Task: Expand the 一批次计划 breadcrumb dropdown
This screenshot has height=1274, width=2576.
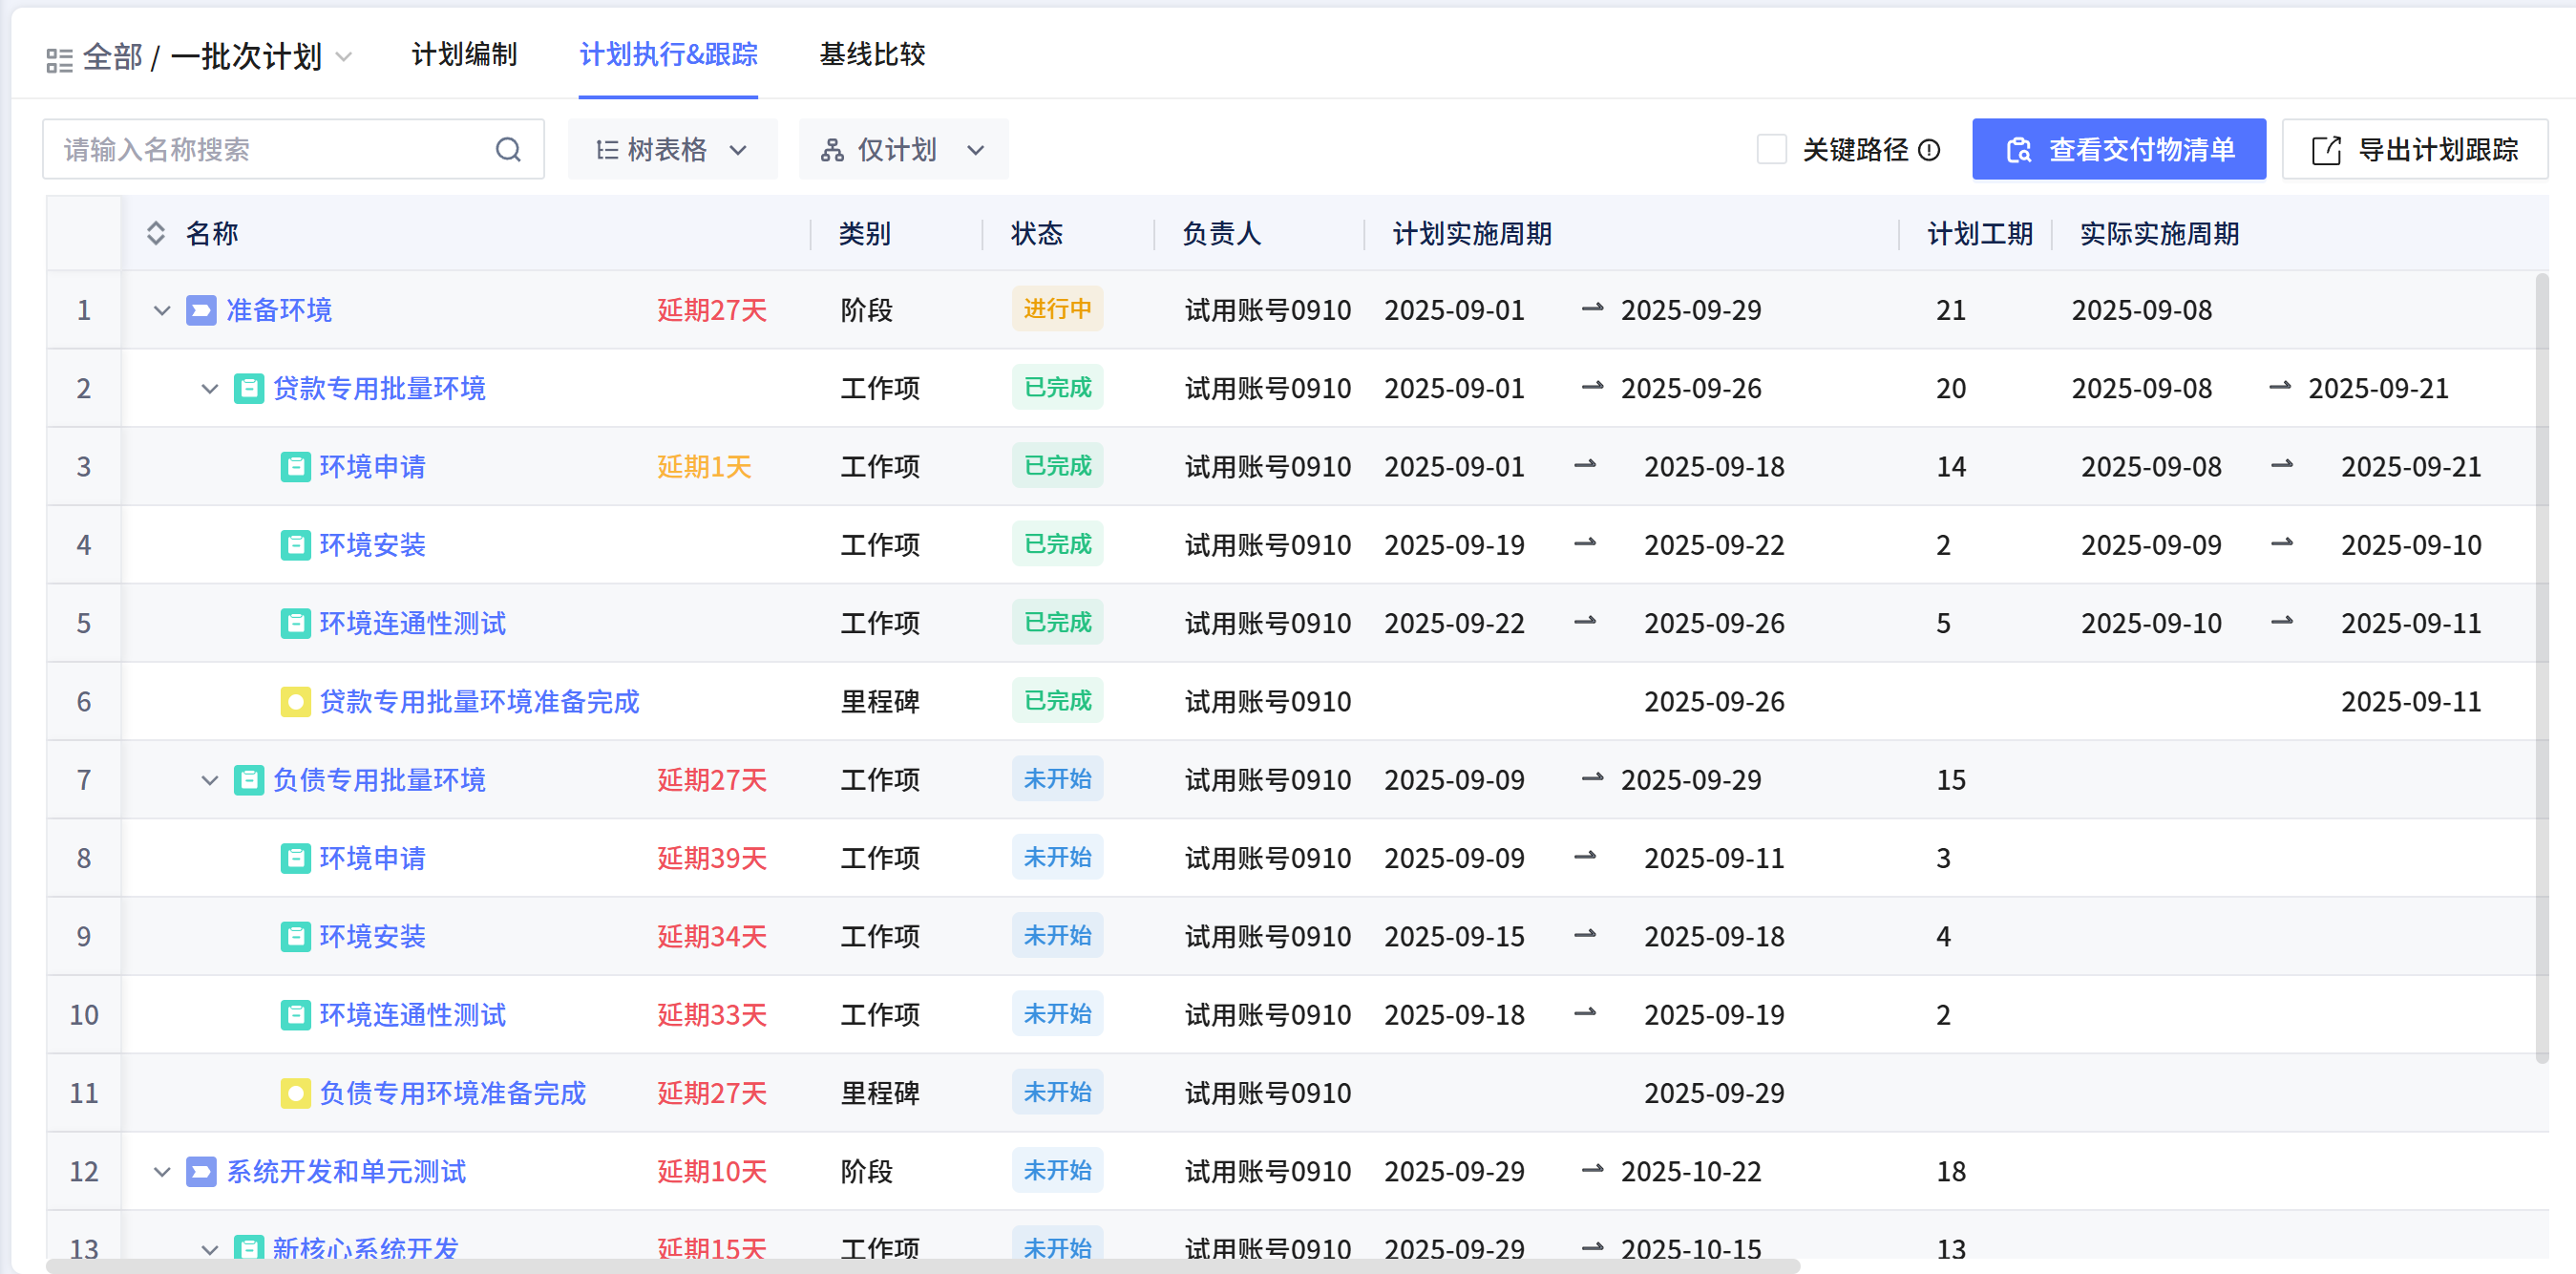Action: (344, 57)
